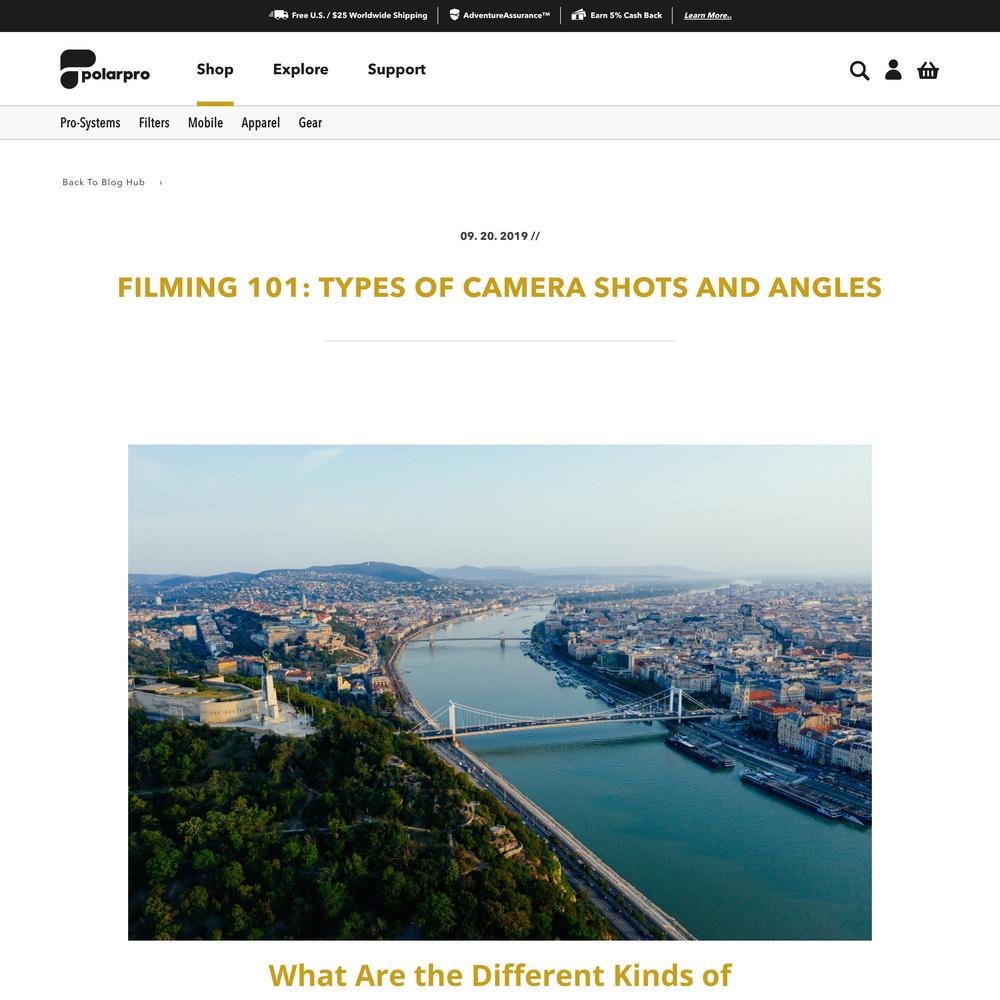1000x1000 pixels.
Task: Click the cash back gift icon
Action: point(578,15)
